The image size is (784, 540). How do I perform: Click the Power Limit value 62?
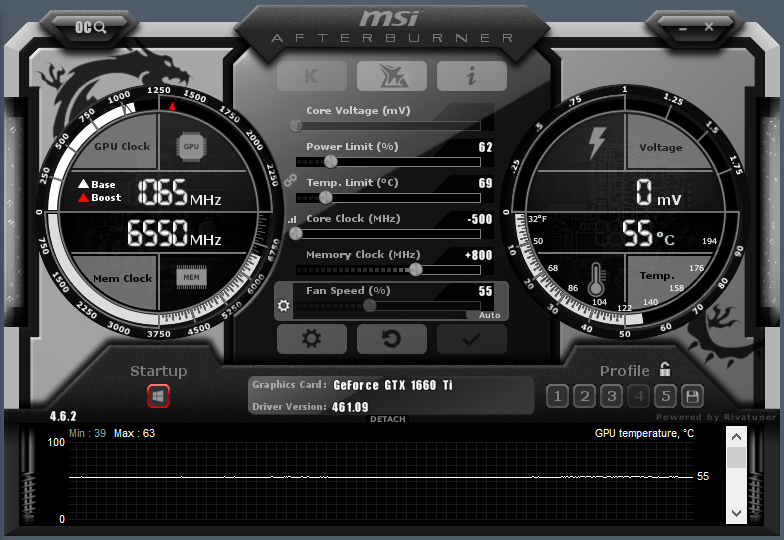485,147
